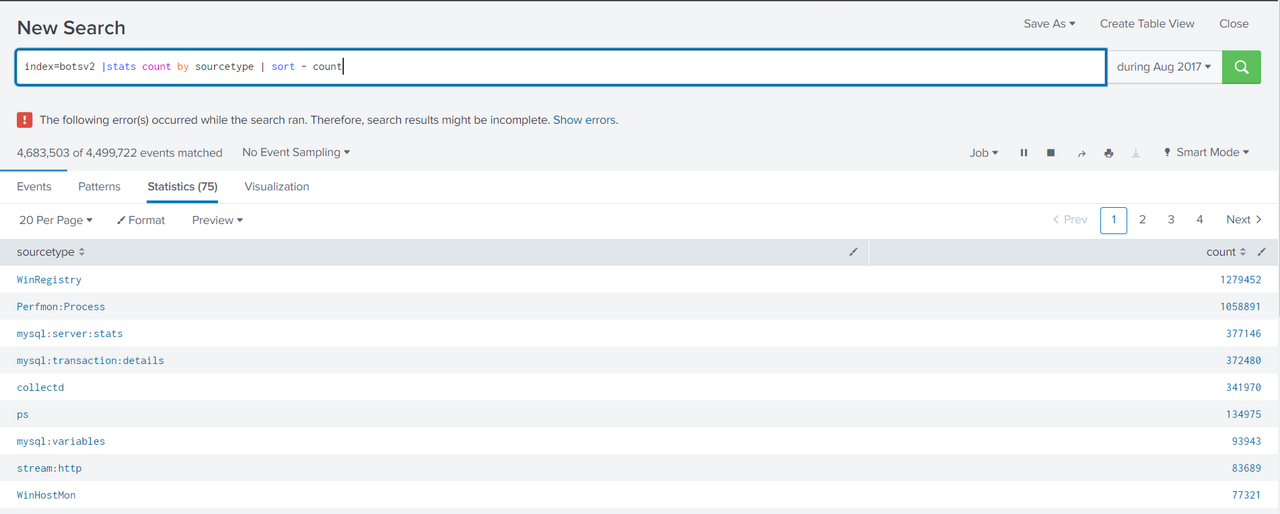
Task: Click into the search query input field
Action: (x=561, y=67)
